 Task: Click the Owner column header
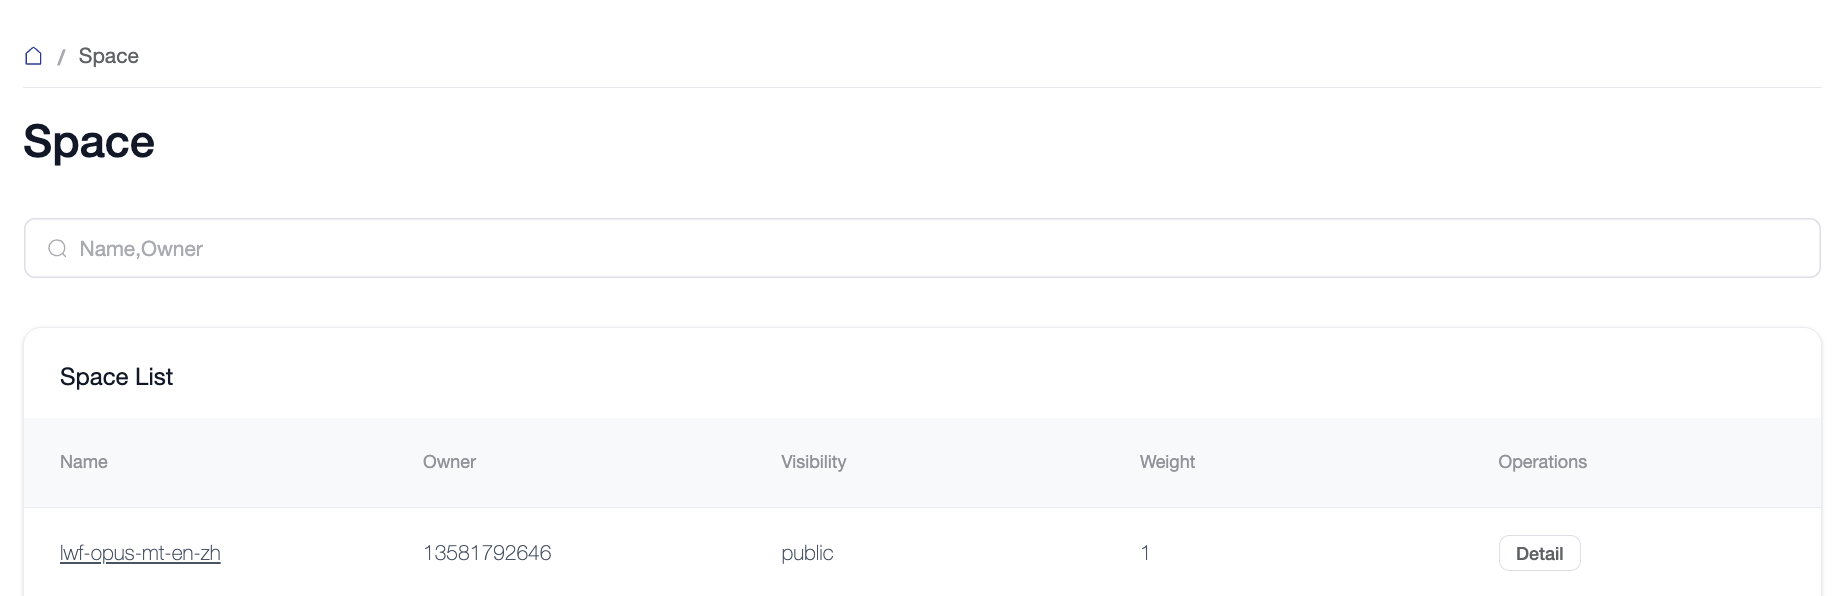click(x=449, y=462)
